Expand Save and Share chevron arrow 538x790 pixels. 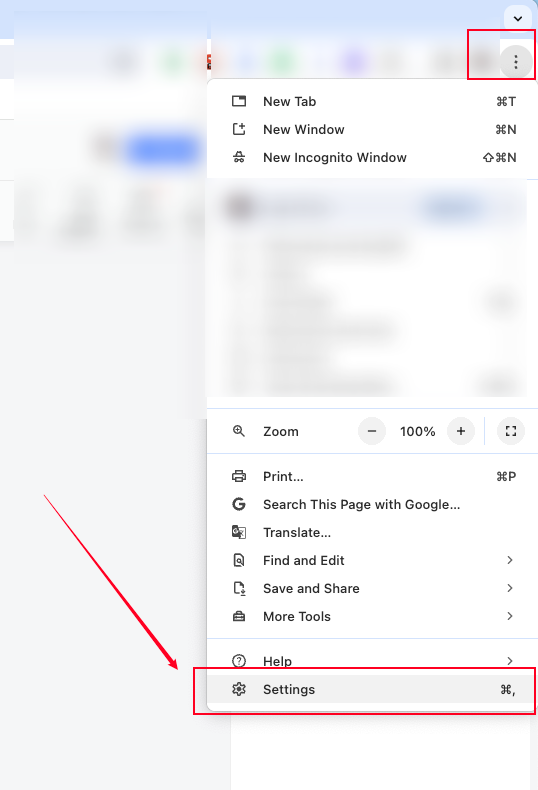pos(510,588)
